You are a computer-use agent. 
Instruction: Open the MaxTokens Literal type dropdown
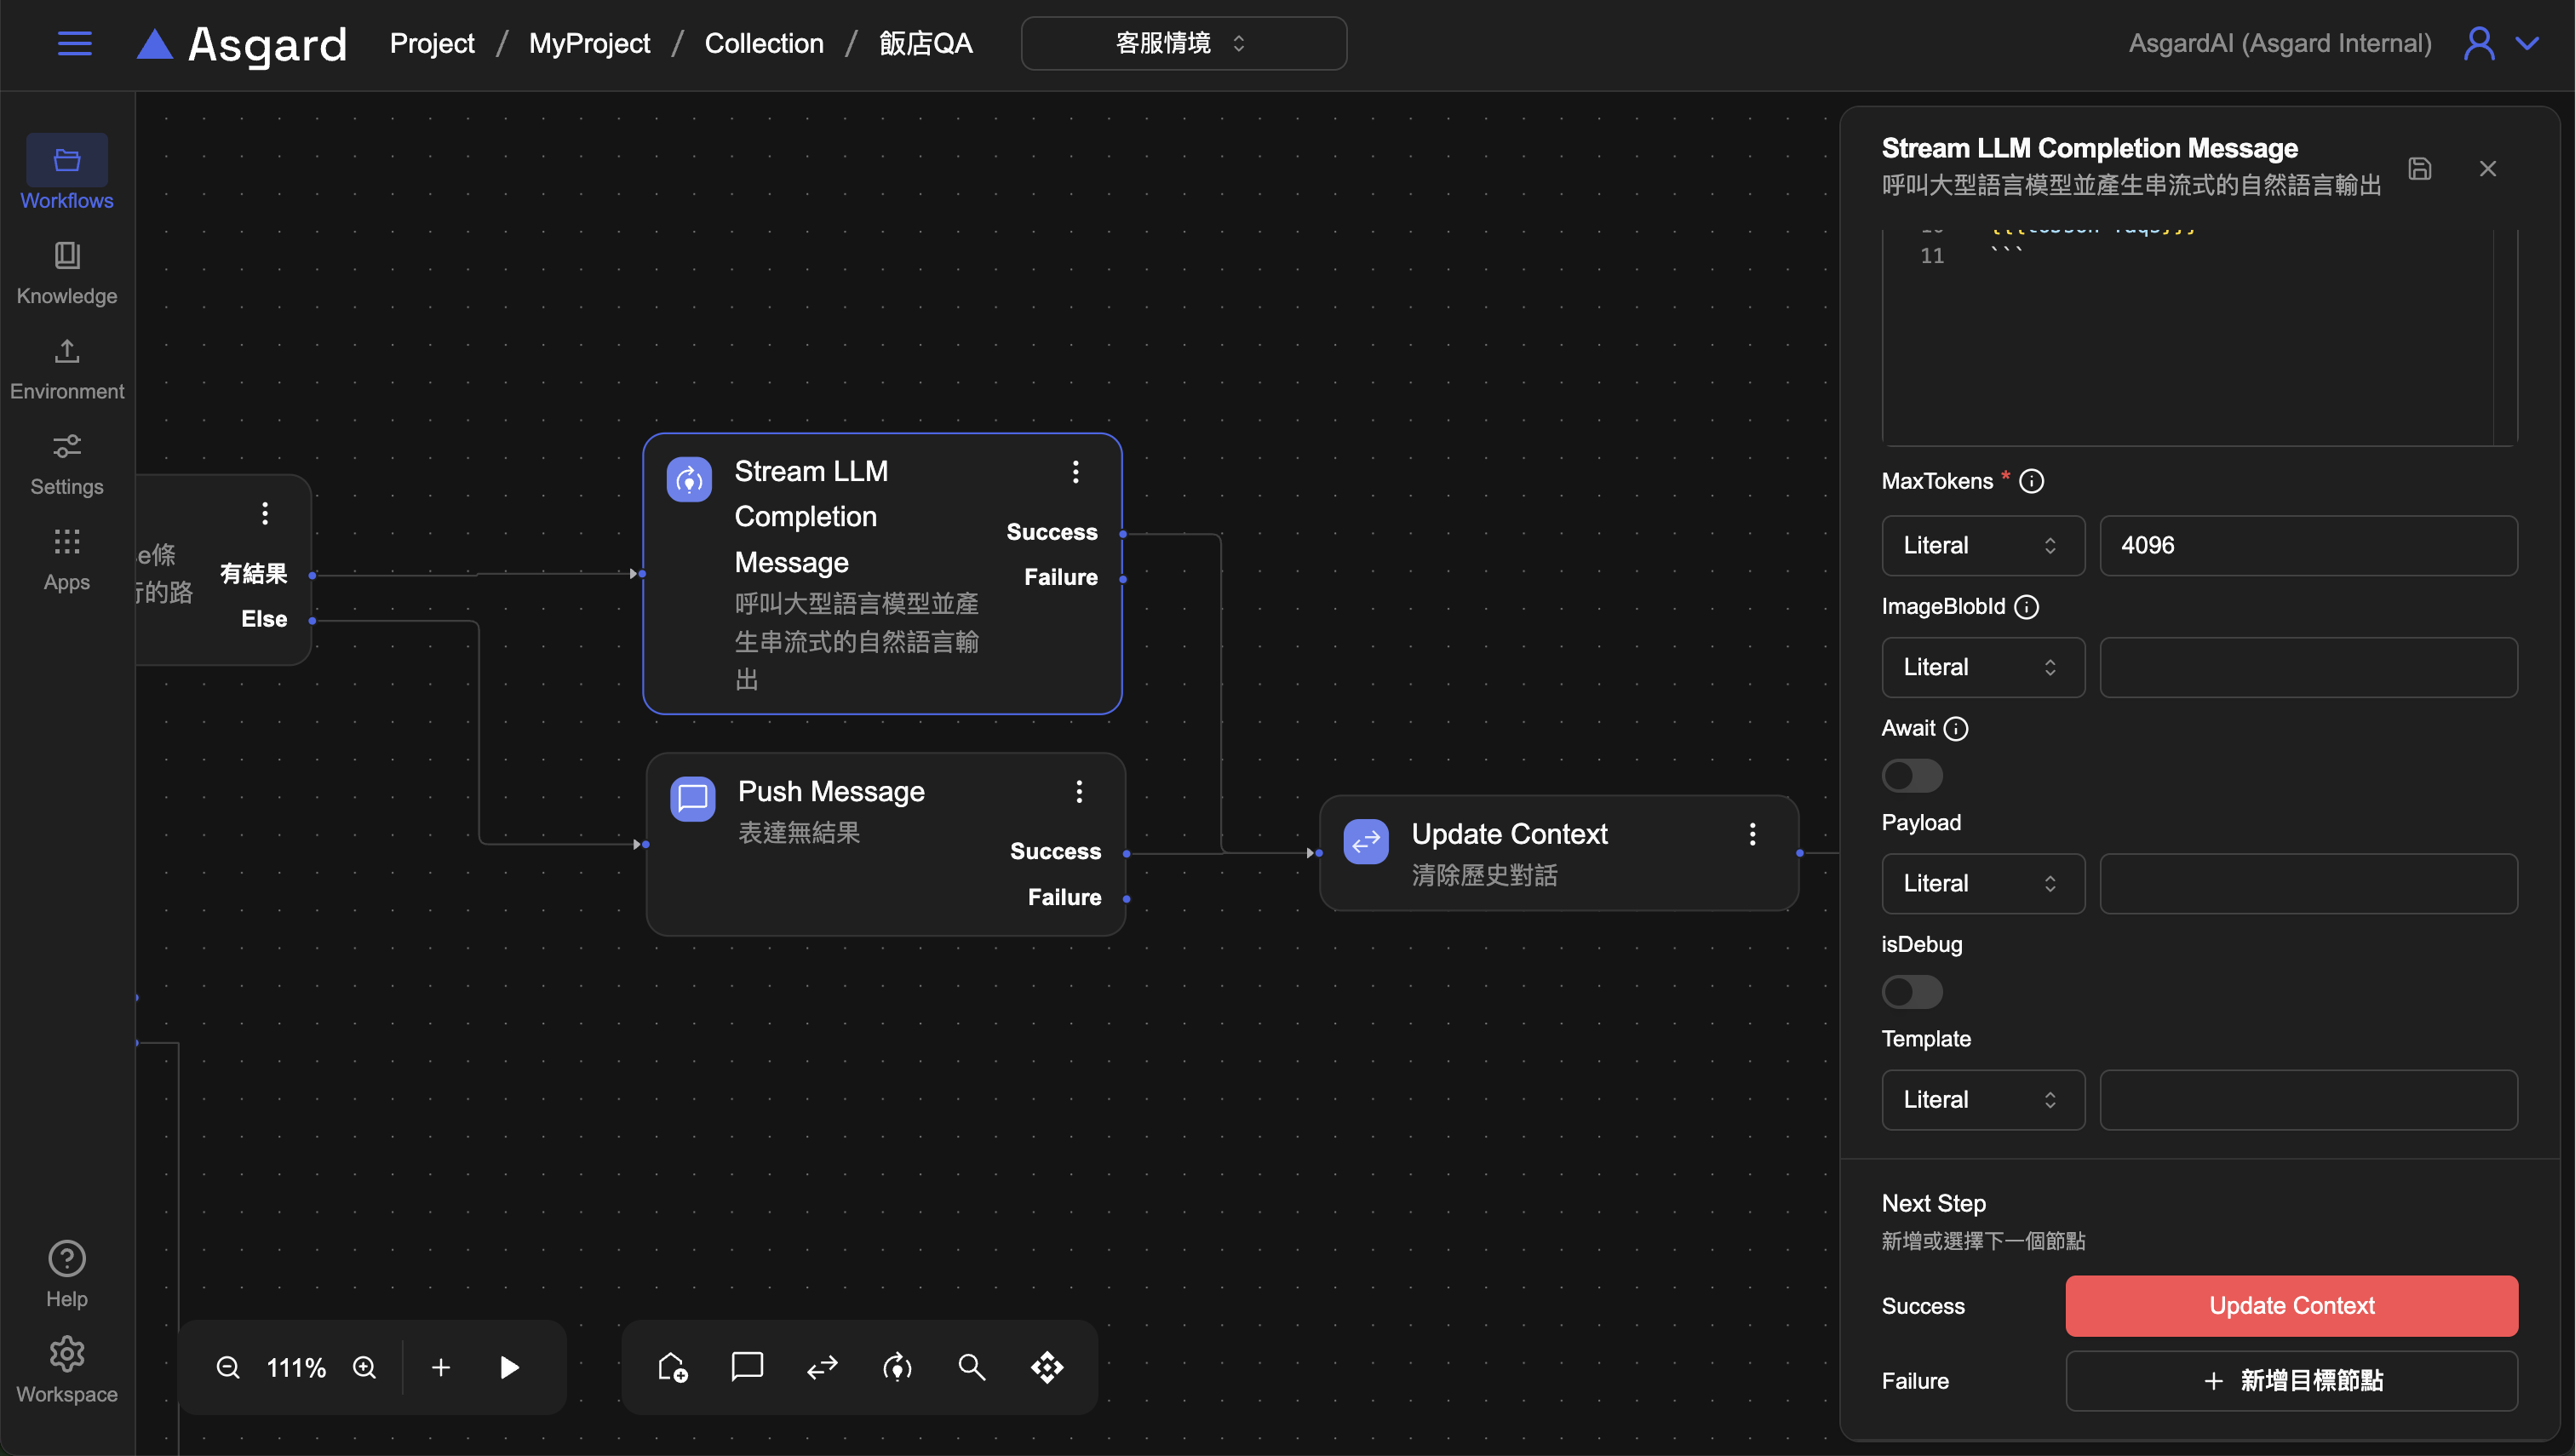click(x=1982, y=545)
